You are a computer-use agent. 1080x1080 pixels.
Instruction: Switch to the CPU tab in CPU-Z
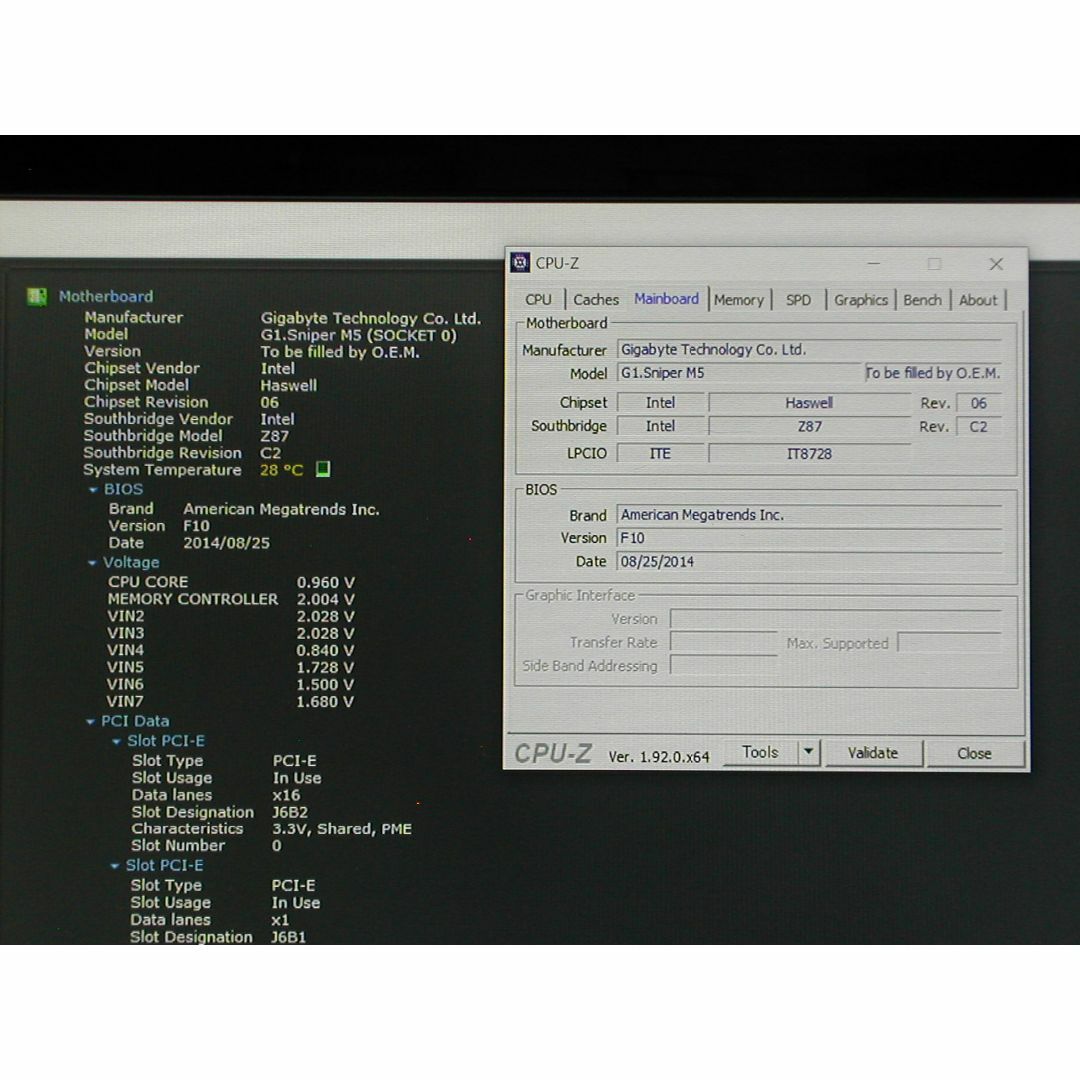click(539, 300)
